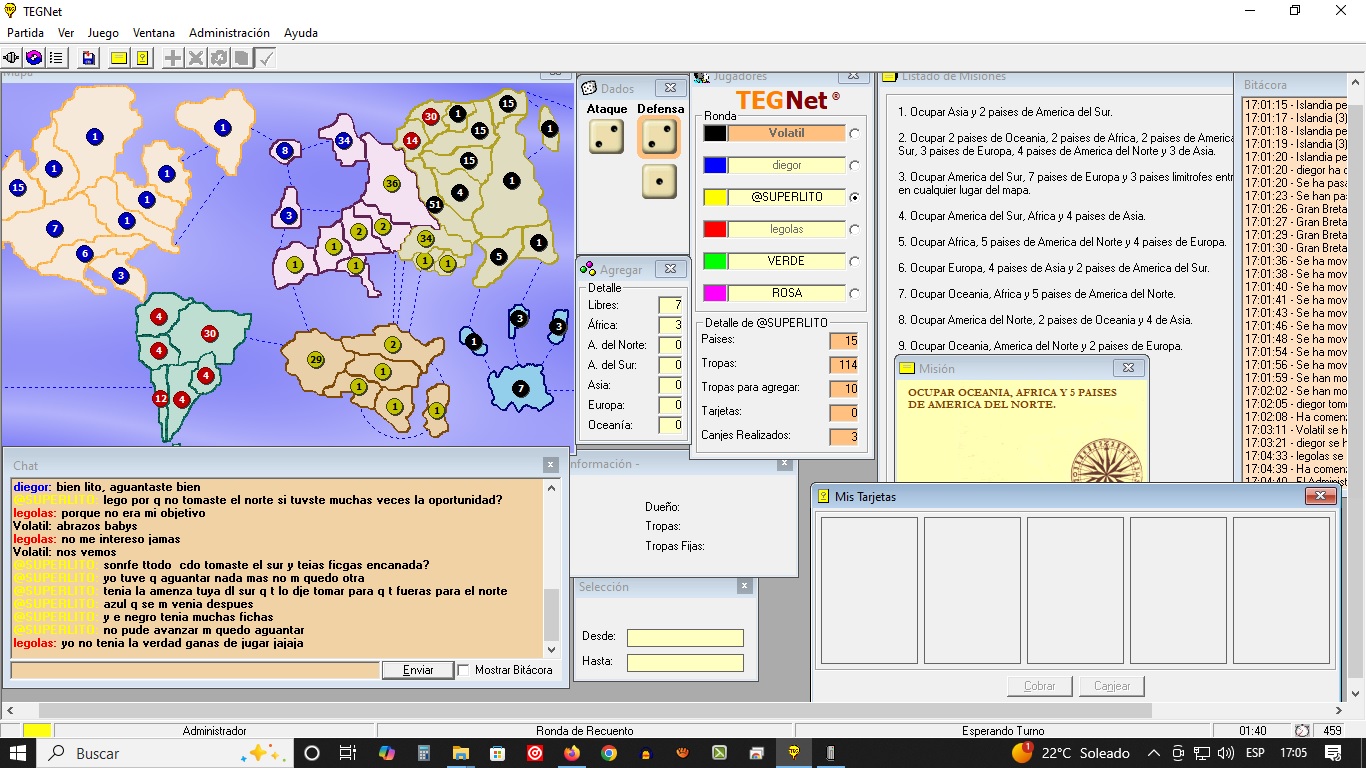Open Firefox from the Windows taskbar
This screenshot has width=1366, height=768.
click(571, 753)
